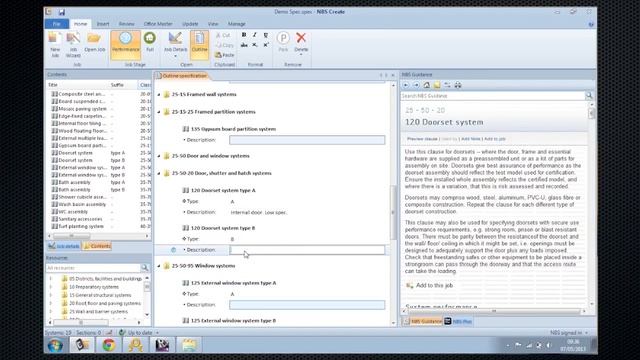Screen dimensions: 640x360
Task: Switch to the Insert ribbon tab
Action: pyautogui.click(x=102, y=24)
